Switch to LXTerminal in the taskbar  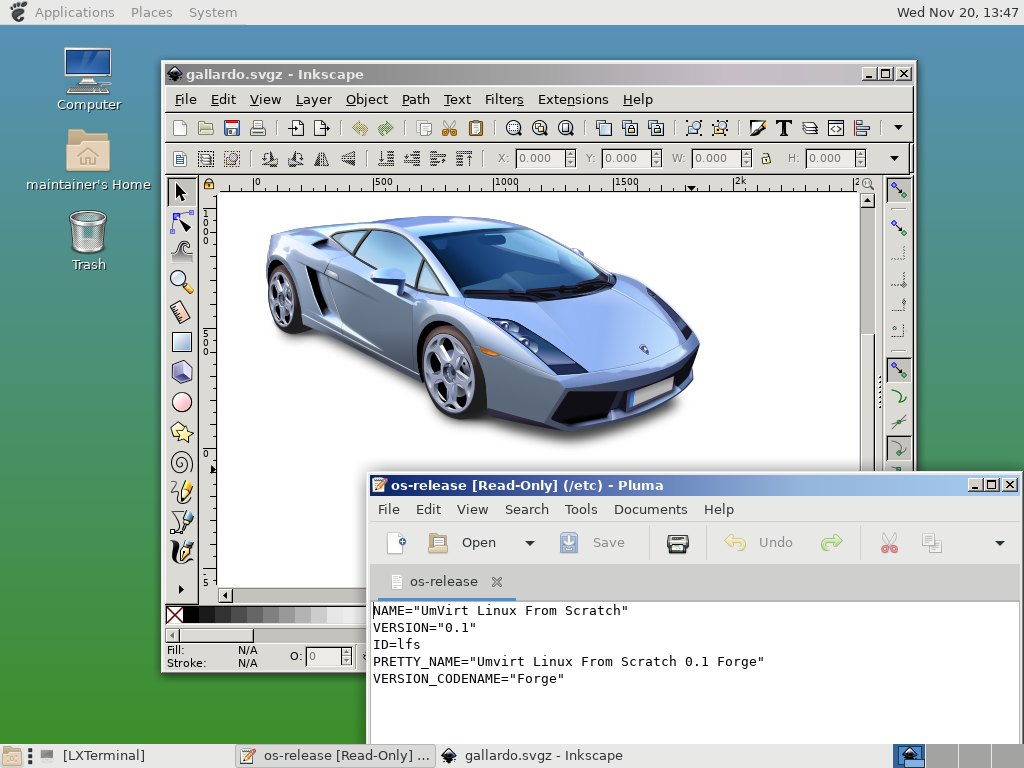point(94,756)
